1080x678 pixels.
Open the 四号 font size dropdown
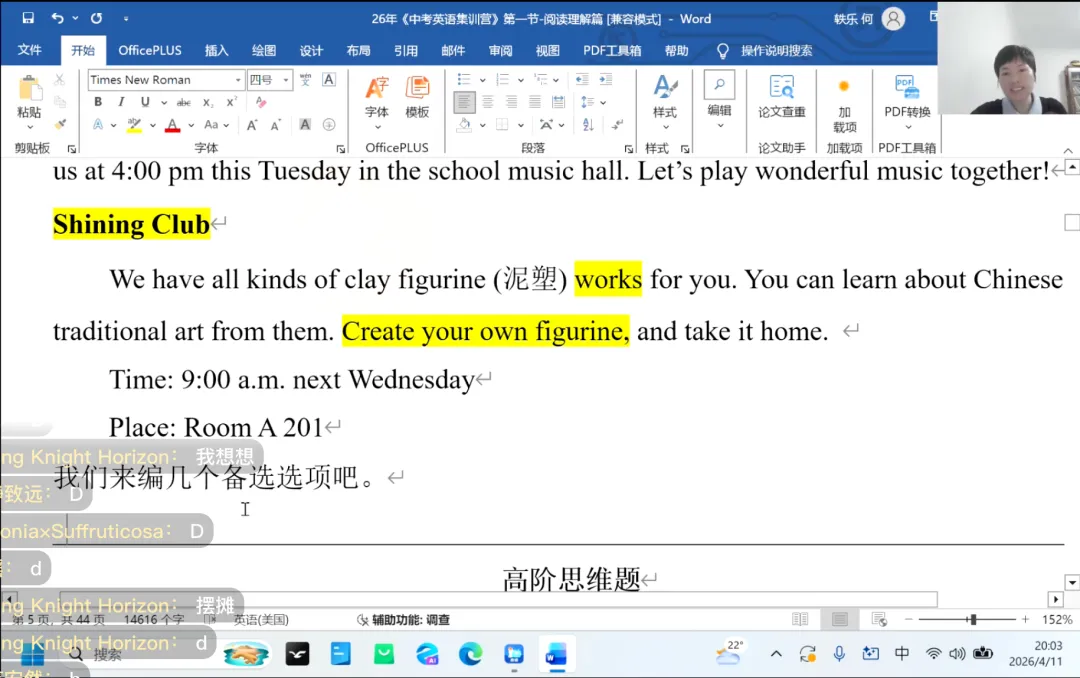[x=286, y=80]
